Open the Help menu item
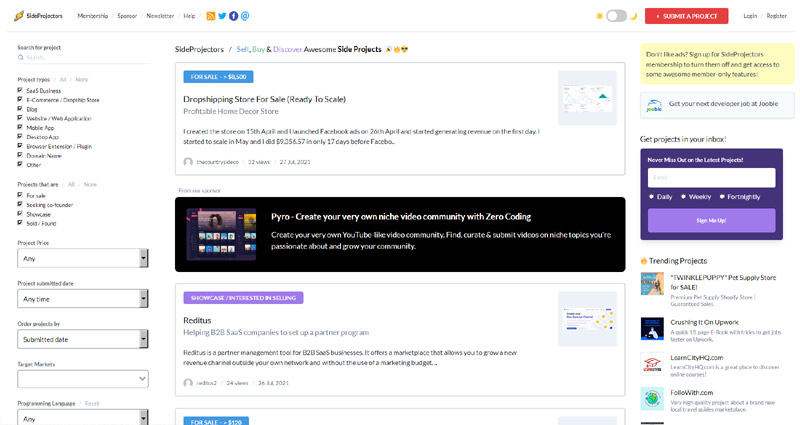This screenshot has width=800, height=425. [x=189, y=16]
